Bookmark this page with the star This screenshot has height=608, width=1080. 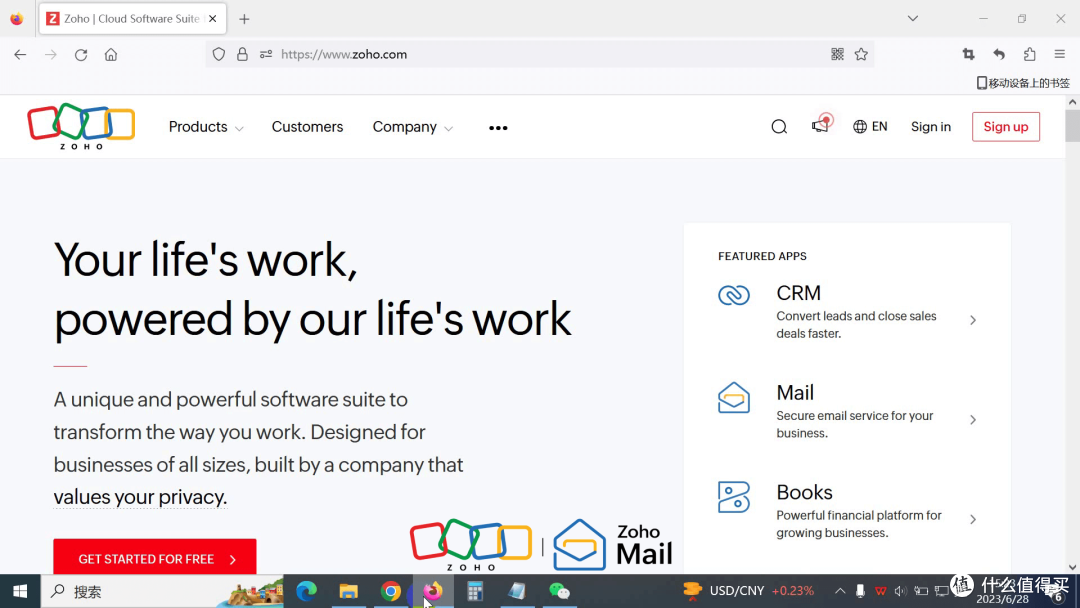point(861,54)
